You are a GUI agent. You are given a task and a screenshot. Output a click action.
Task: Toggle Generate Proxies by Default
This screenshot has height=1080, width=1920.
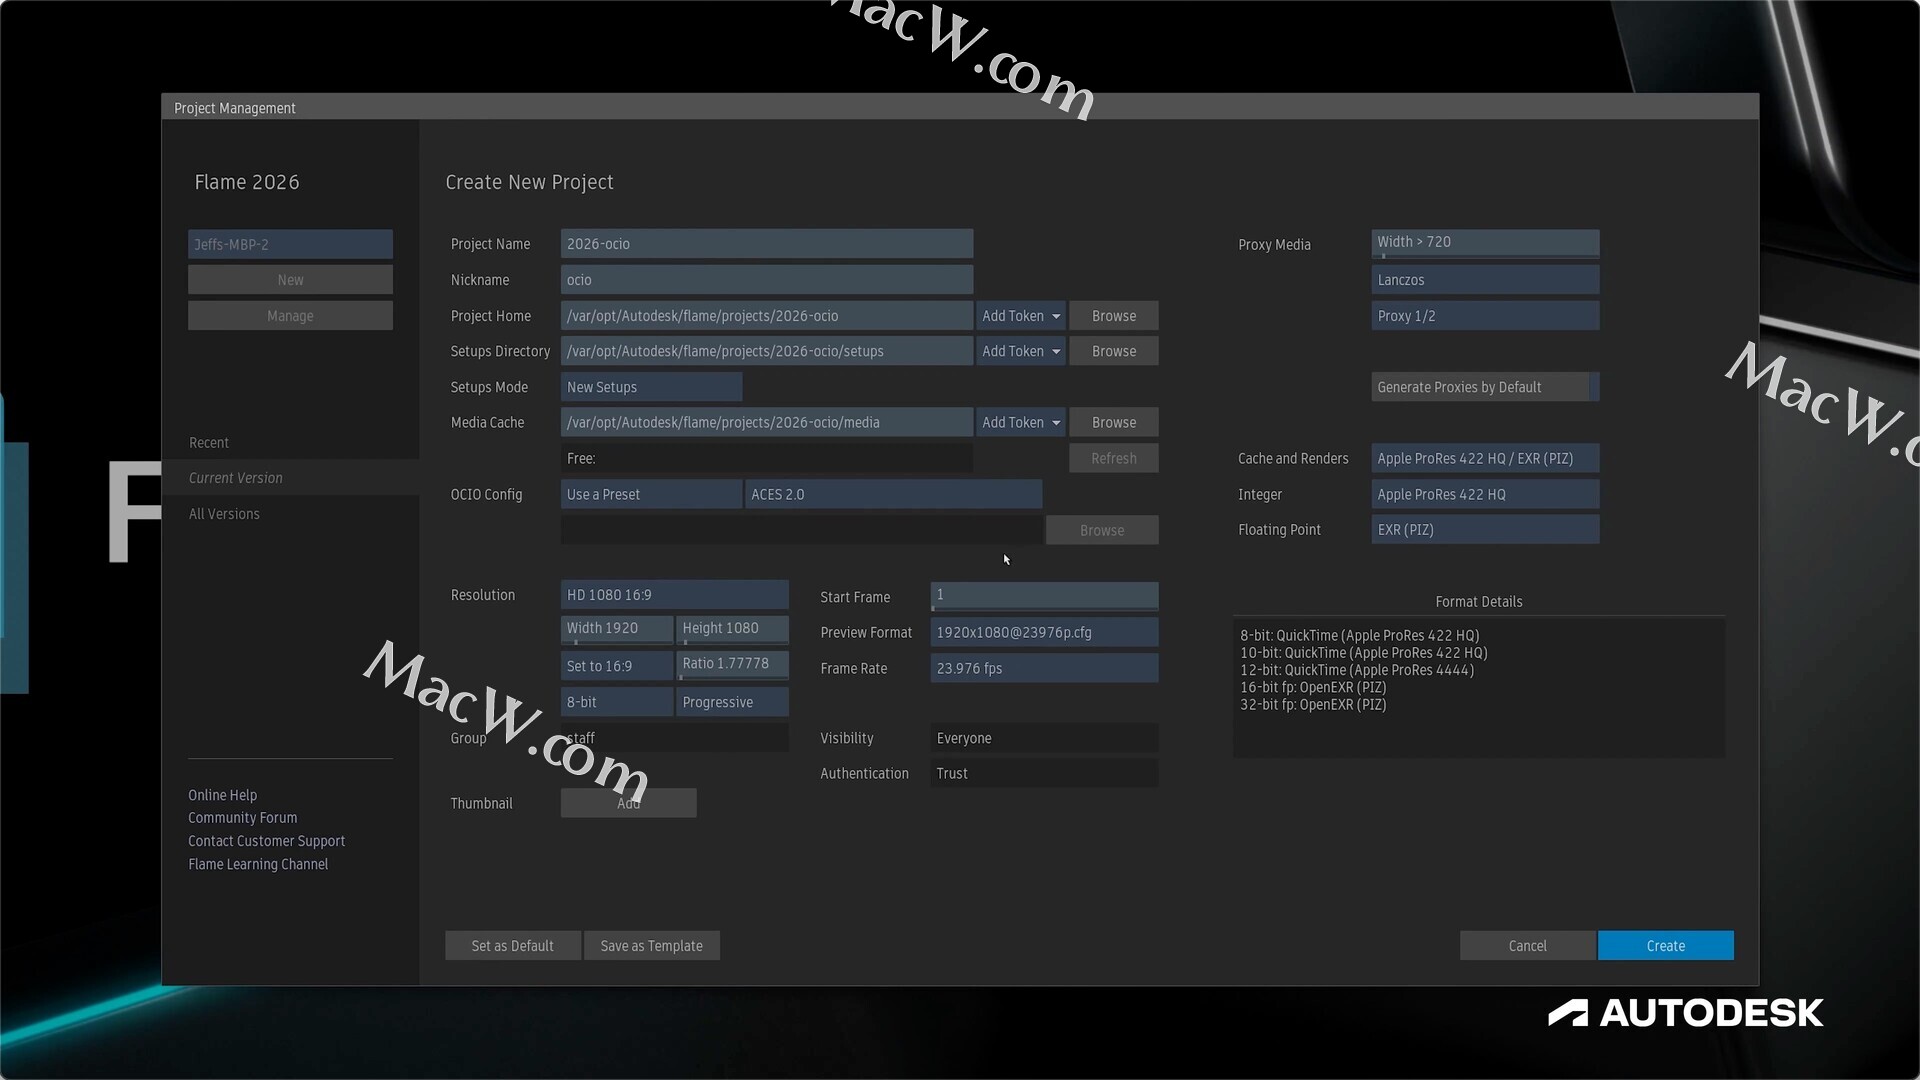[1485, 387]
